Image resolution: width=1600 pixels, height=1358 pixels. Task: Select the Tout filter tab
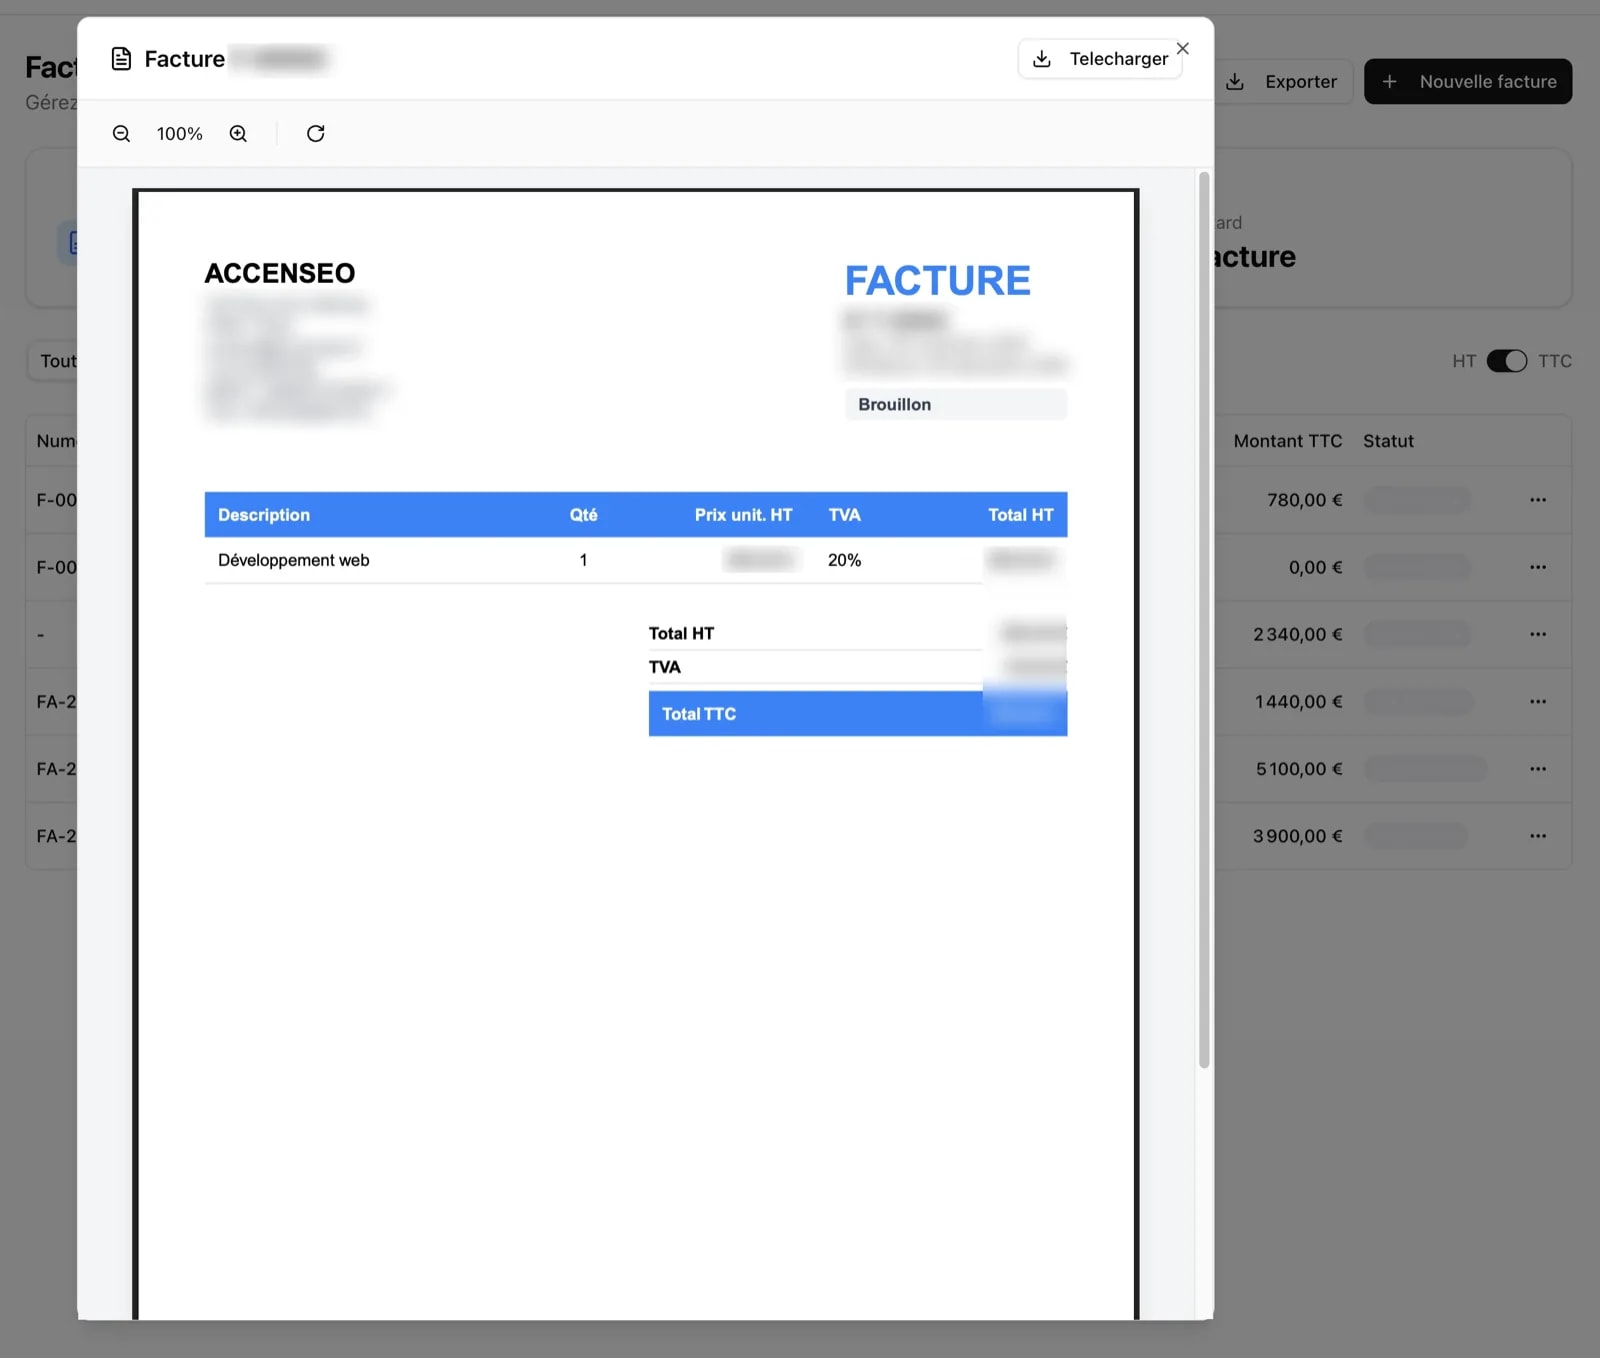pos(57,361)
